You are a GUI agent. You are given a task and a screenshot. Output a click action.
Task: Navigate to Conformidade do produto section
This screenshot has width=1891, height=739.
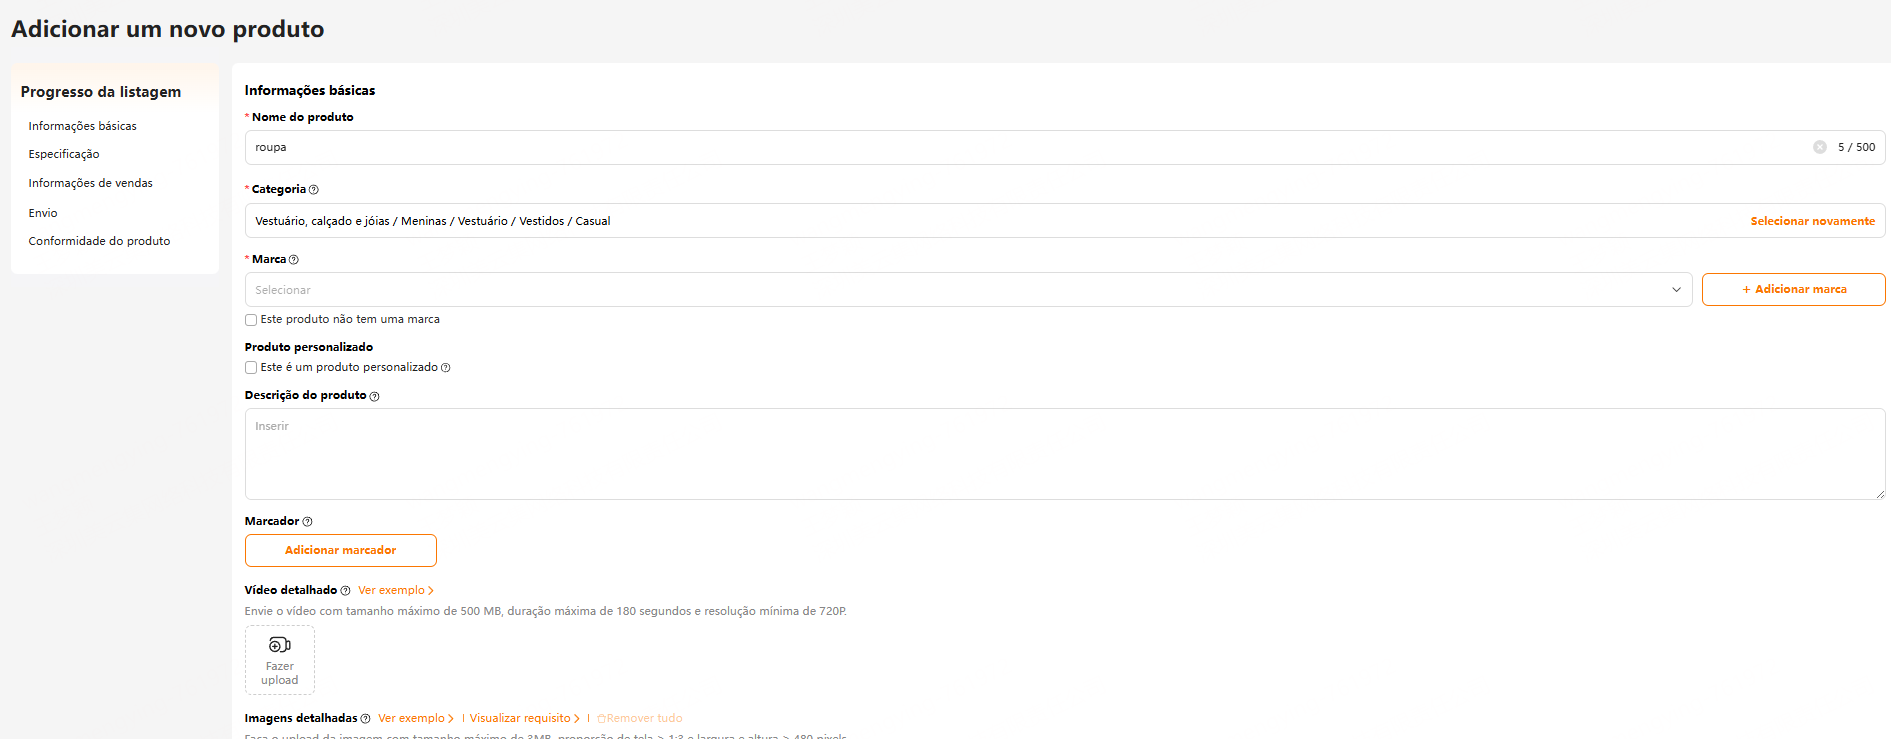click(x=99, y=242)
